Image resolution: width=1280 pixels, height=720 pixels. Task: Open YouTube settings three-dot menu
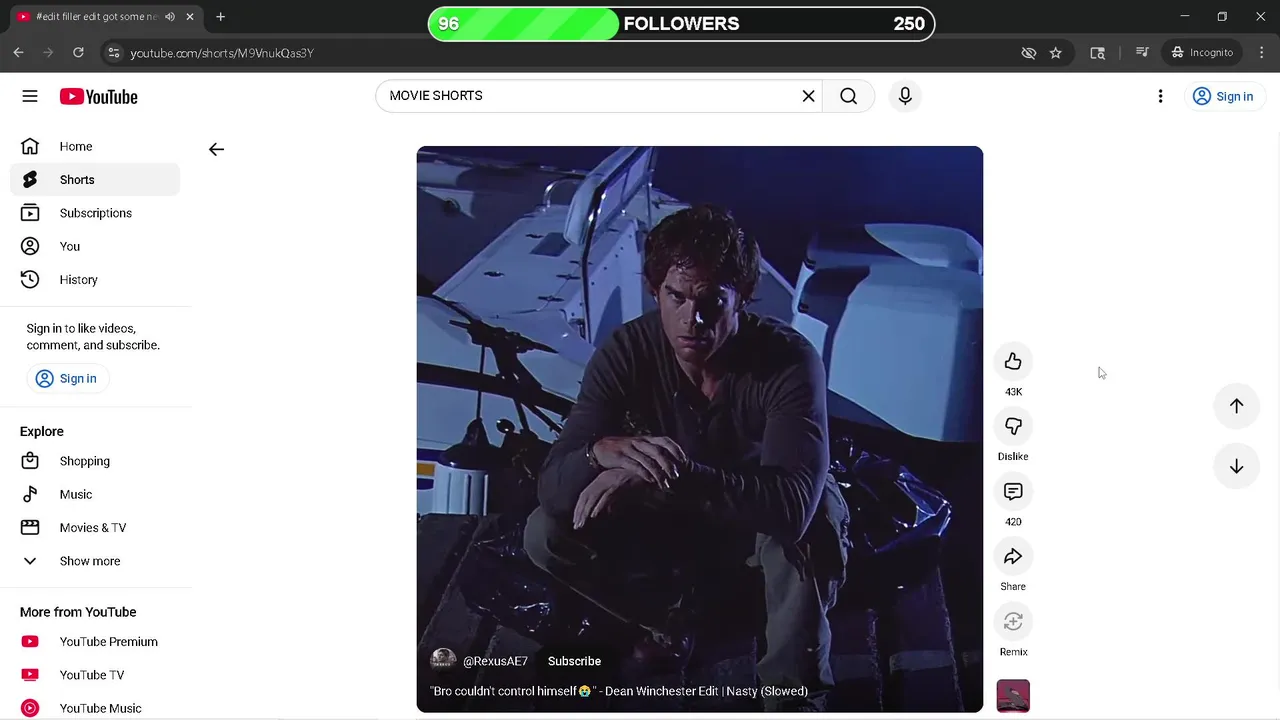[1160, 96]
